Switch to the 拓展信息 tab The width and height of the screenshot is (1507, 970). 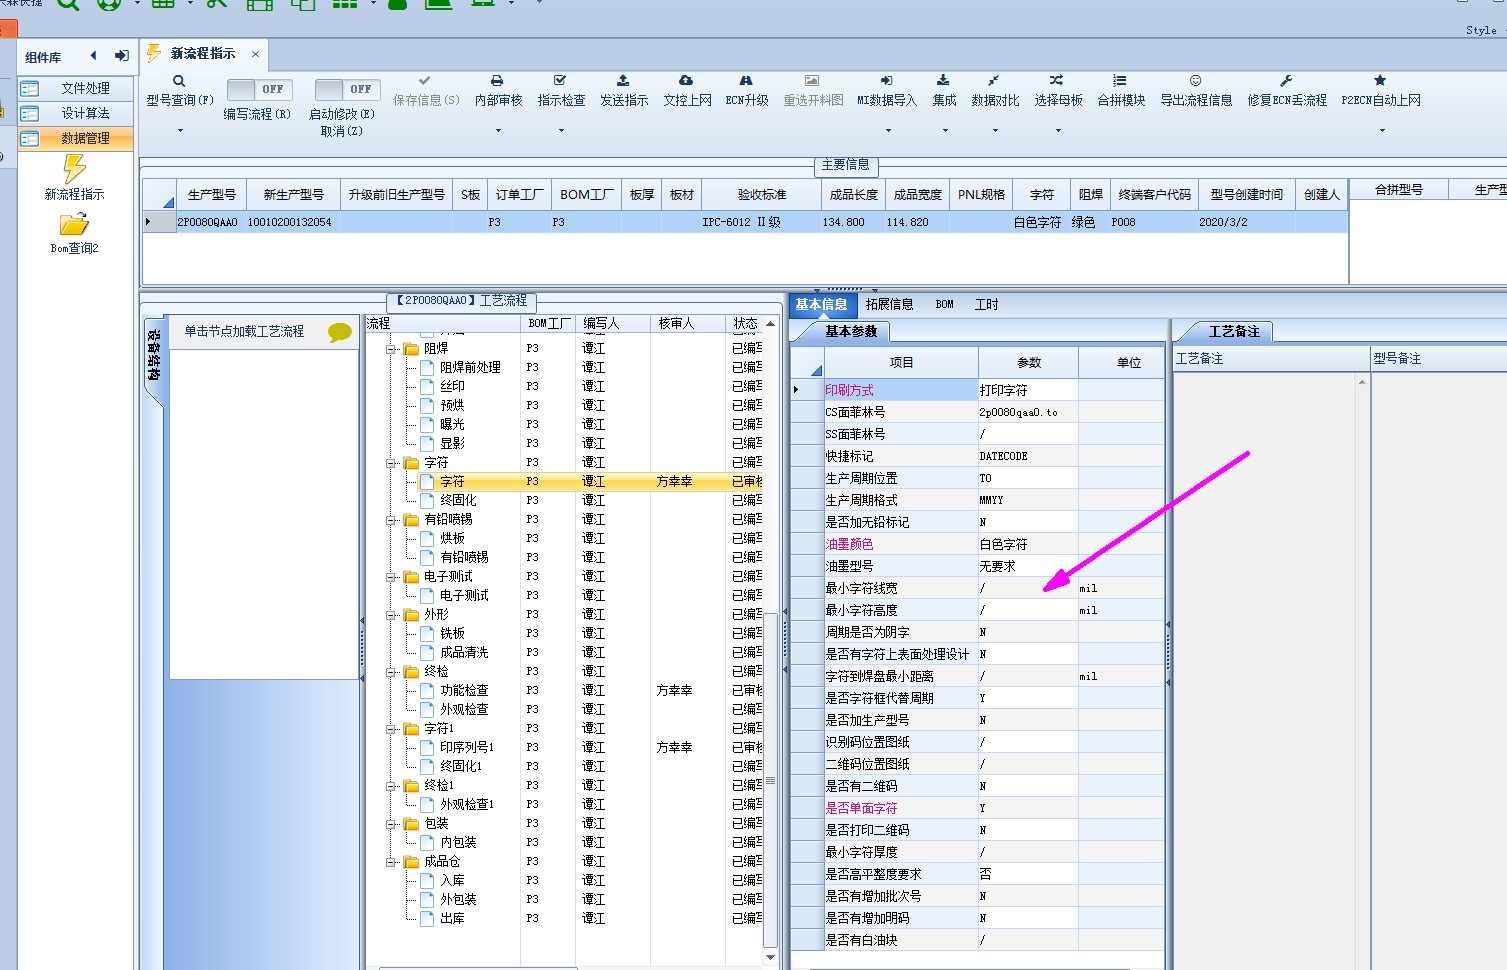[889, 304]
